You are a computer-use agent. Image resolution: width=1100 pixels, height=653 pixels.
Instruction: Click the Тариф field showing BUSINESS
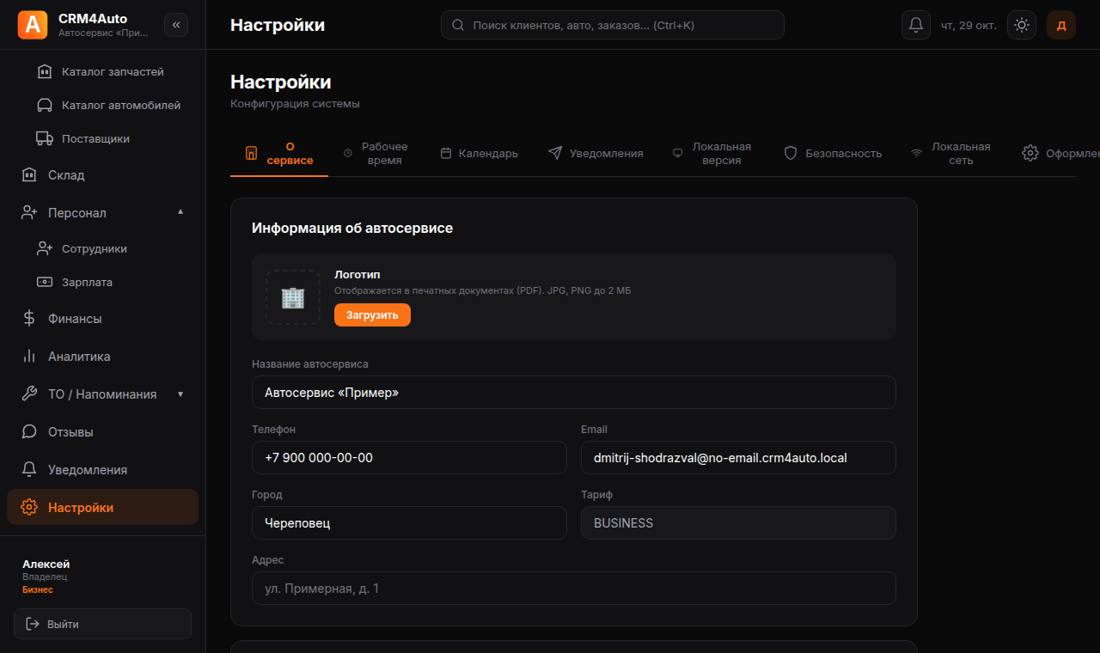(738, 523)
